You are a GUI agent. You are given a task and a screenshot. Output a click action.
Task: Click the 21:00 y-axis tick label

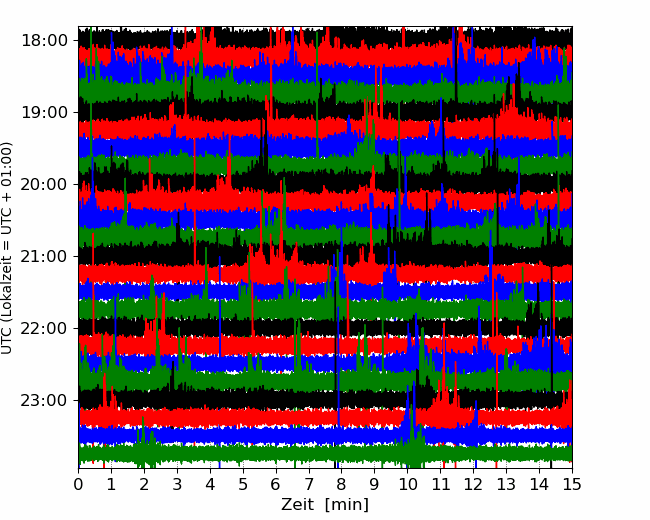44,257
